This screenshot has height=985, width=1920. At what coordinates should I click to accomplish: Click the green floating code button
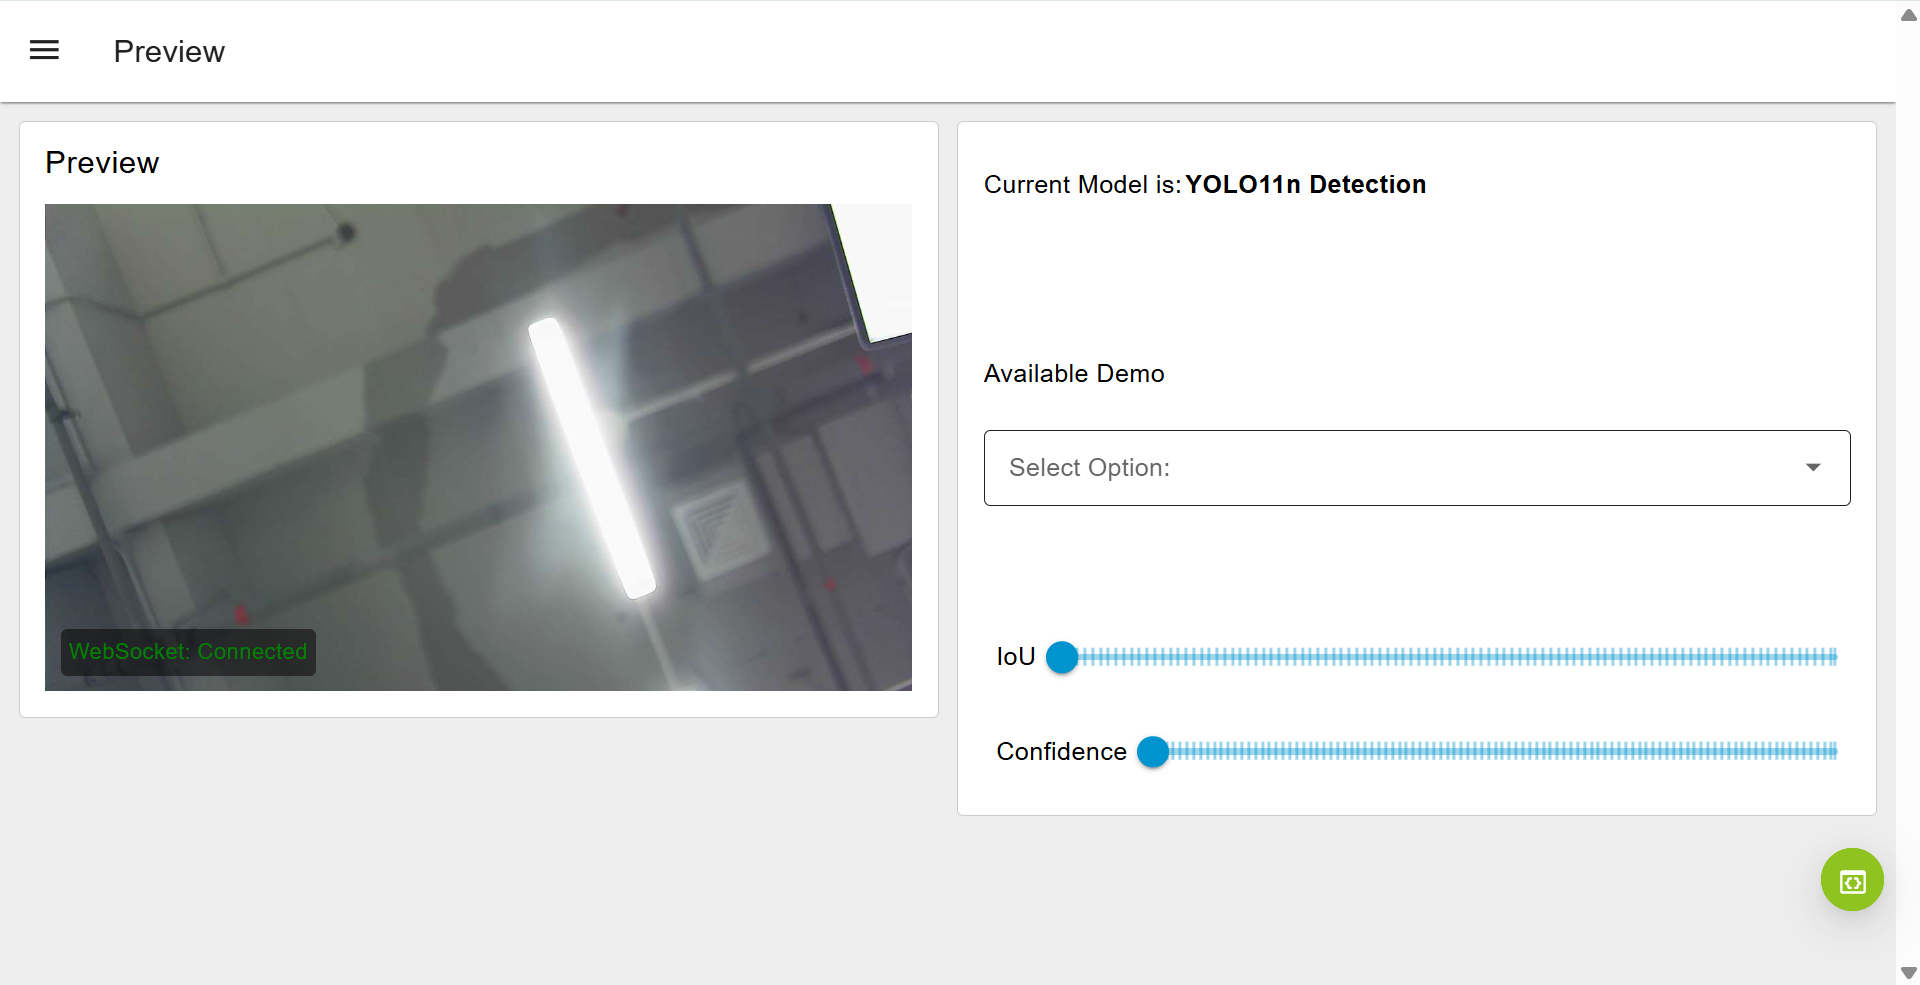click(x=1851, y=880)
